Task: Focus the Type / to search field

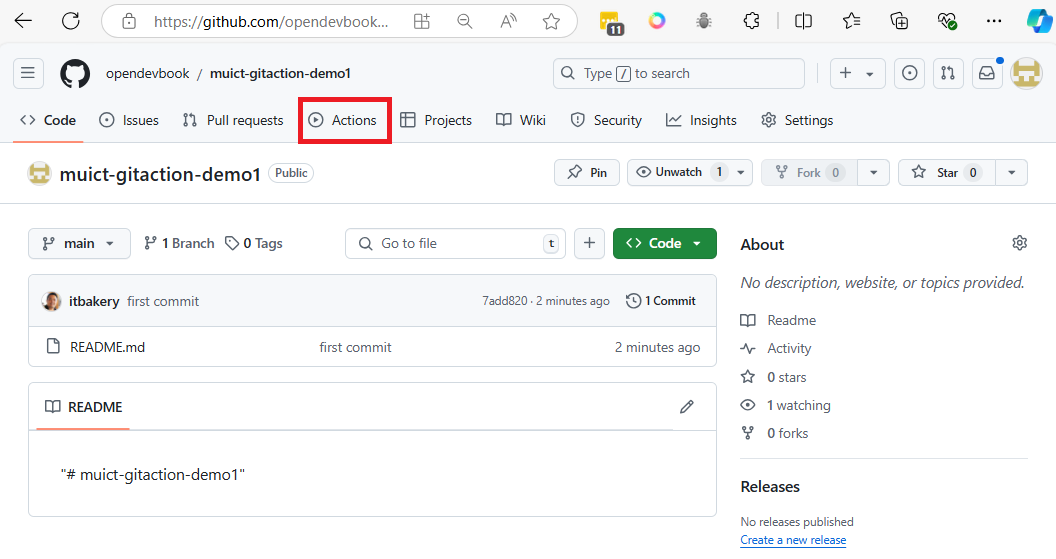Action: pos(678,73)
